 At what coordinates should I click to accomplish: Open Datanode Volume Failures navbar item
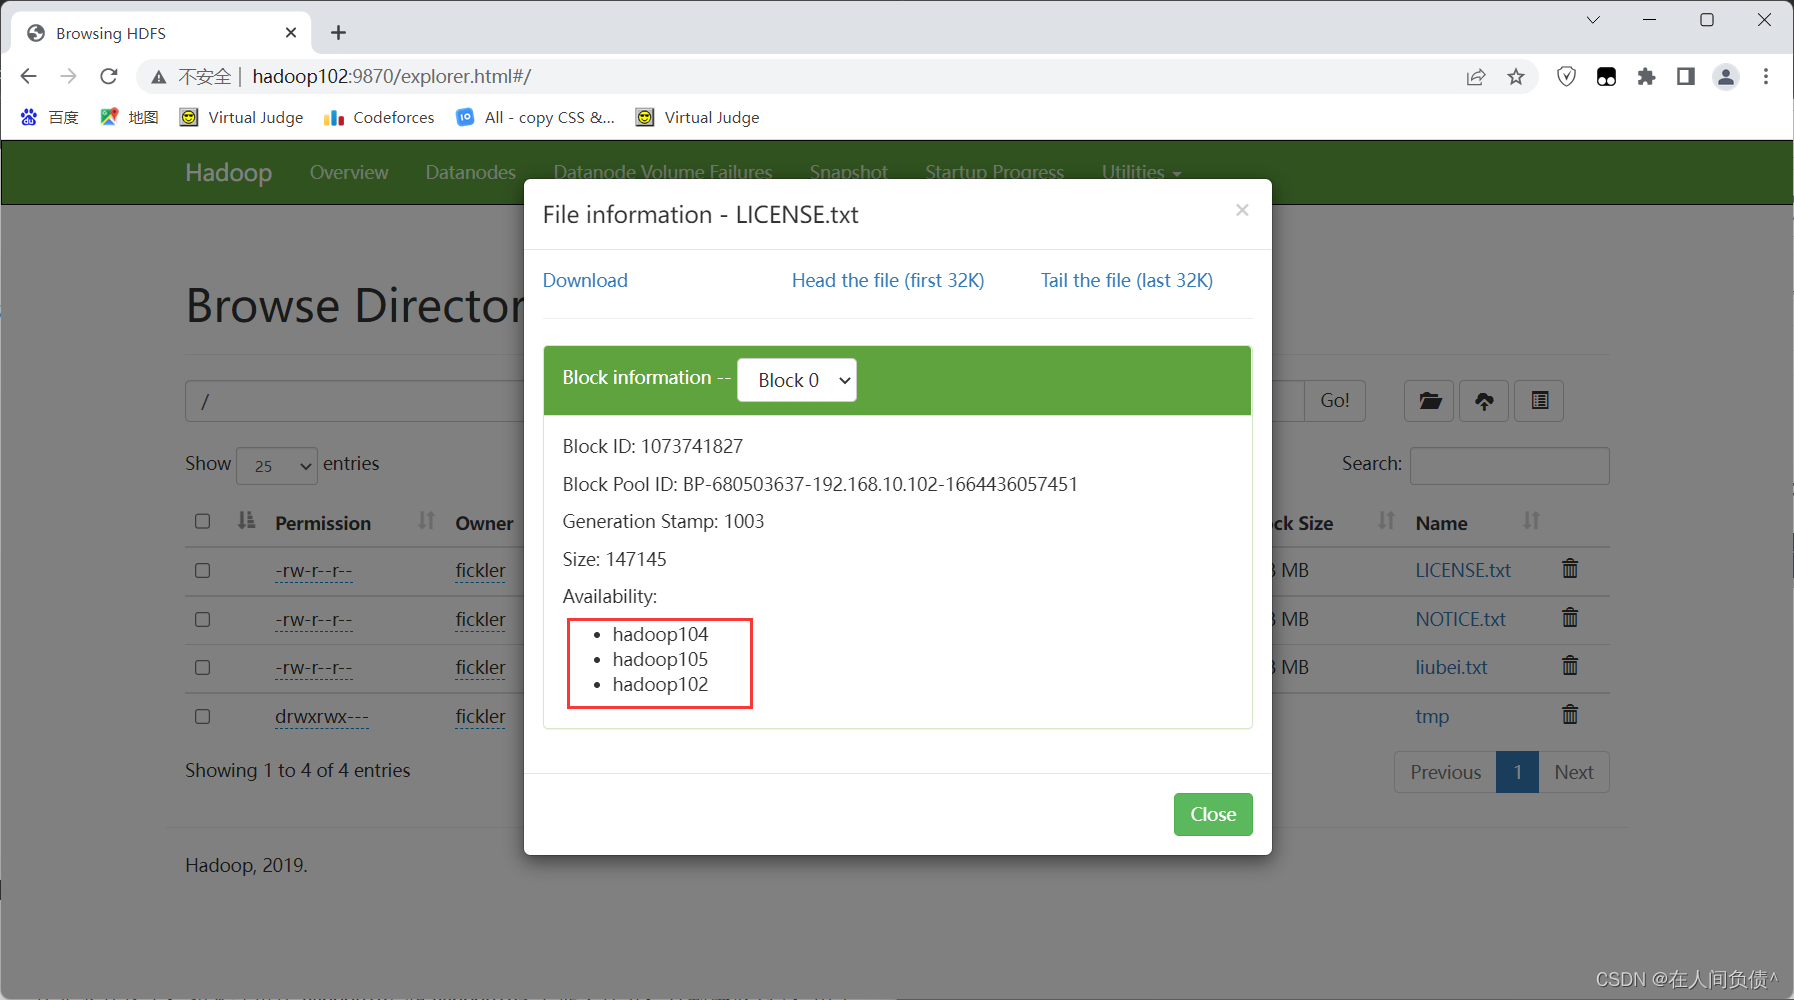(663, 172)
